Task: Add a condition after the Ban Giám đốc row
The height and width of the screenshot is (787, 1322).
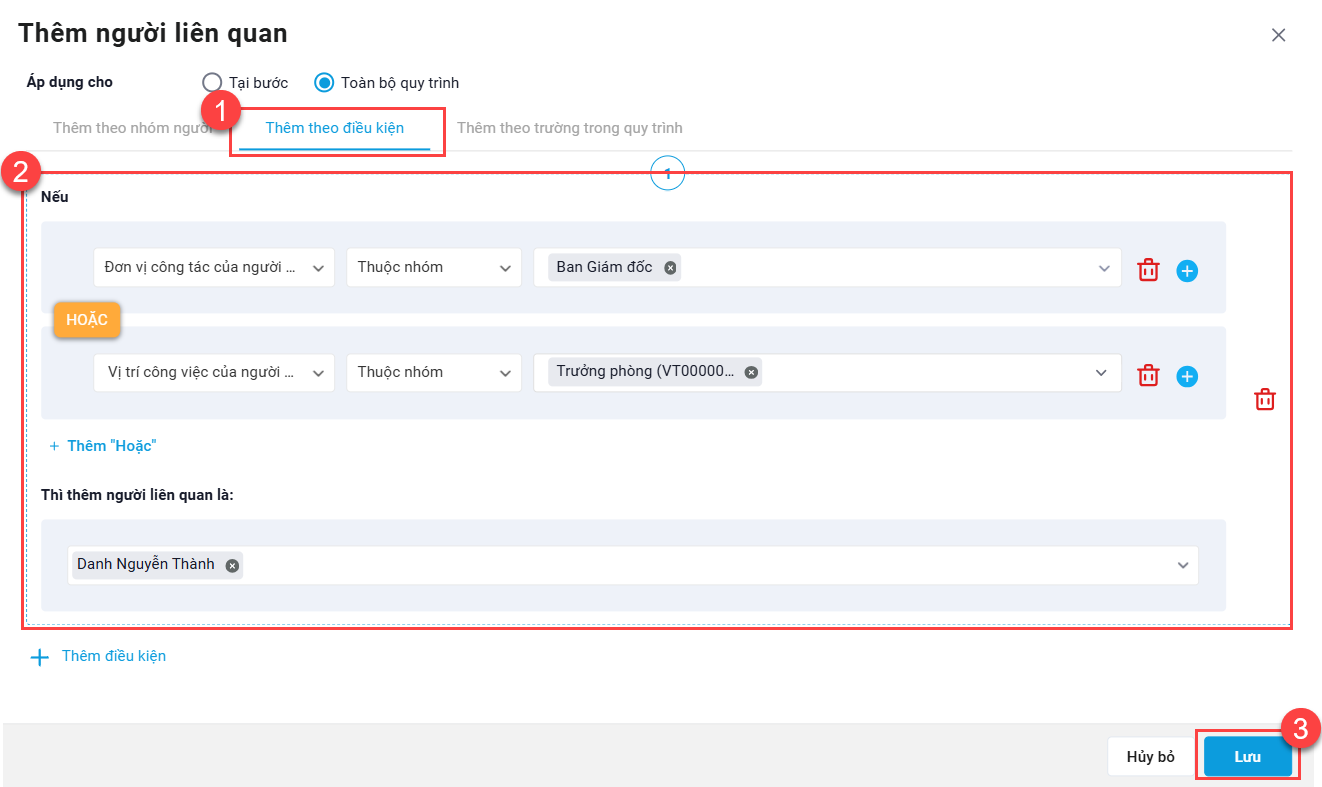Action: (x=1187, y=271)
